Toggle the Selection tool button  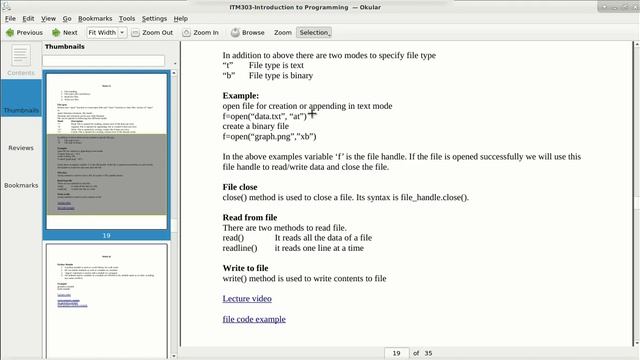[313, 33]
